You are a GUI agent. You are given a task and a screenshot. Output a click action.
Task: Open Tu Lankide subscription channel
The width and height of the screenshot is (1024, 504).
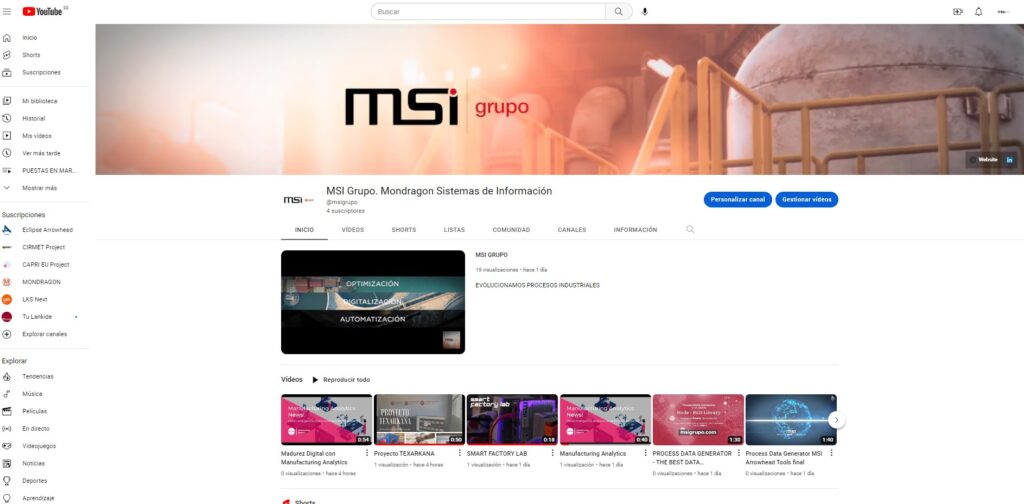tap(37, 317)
